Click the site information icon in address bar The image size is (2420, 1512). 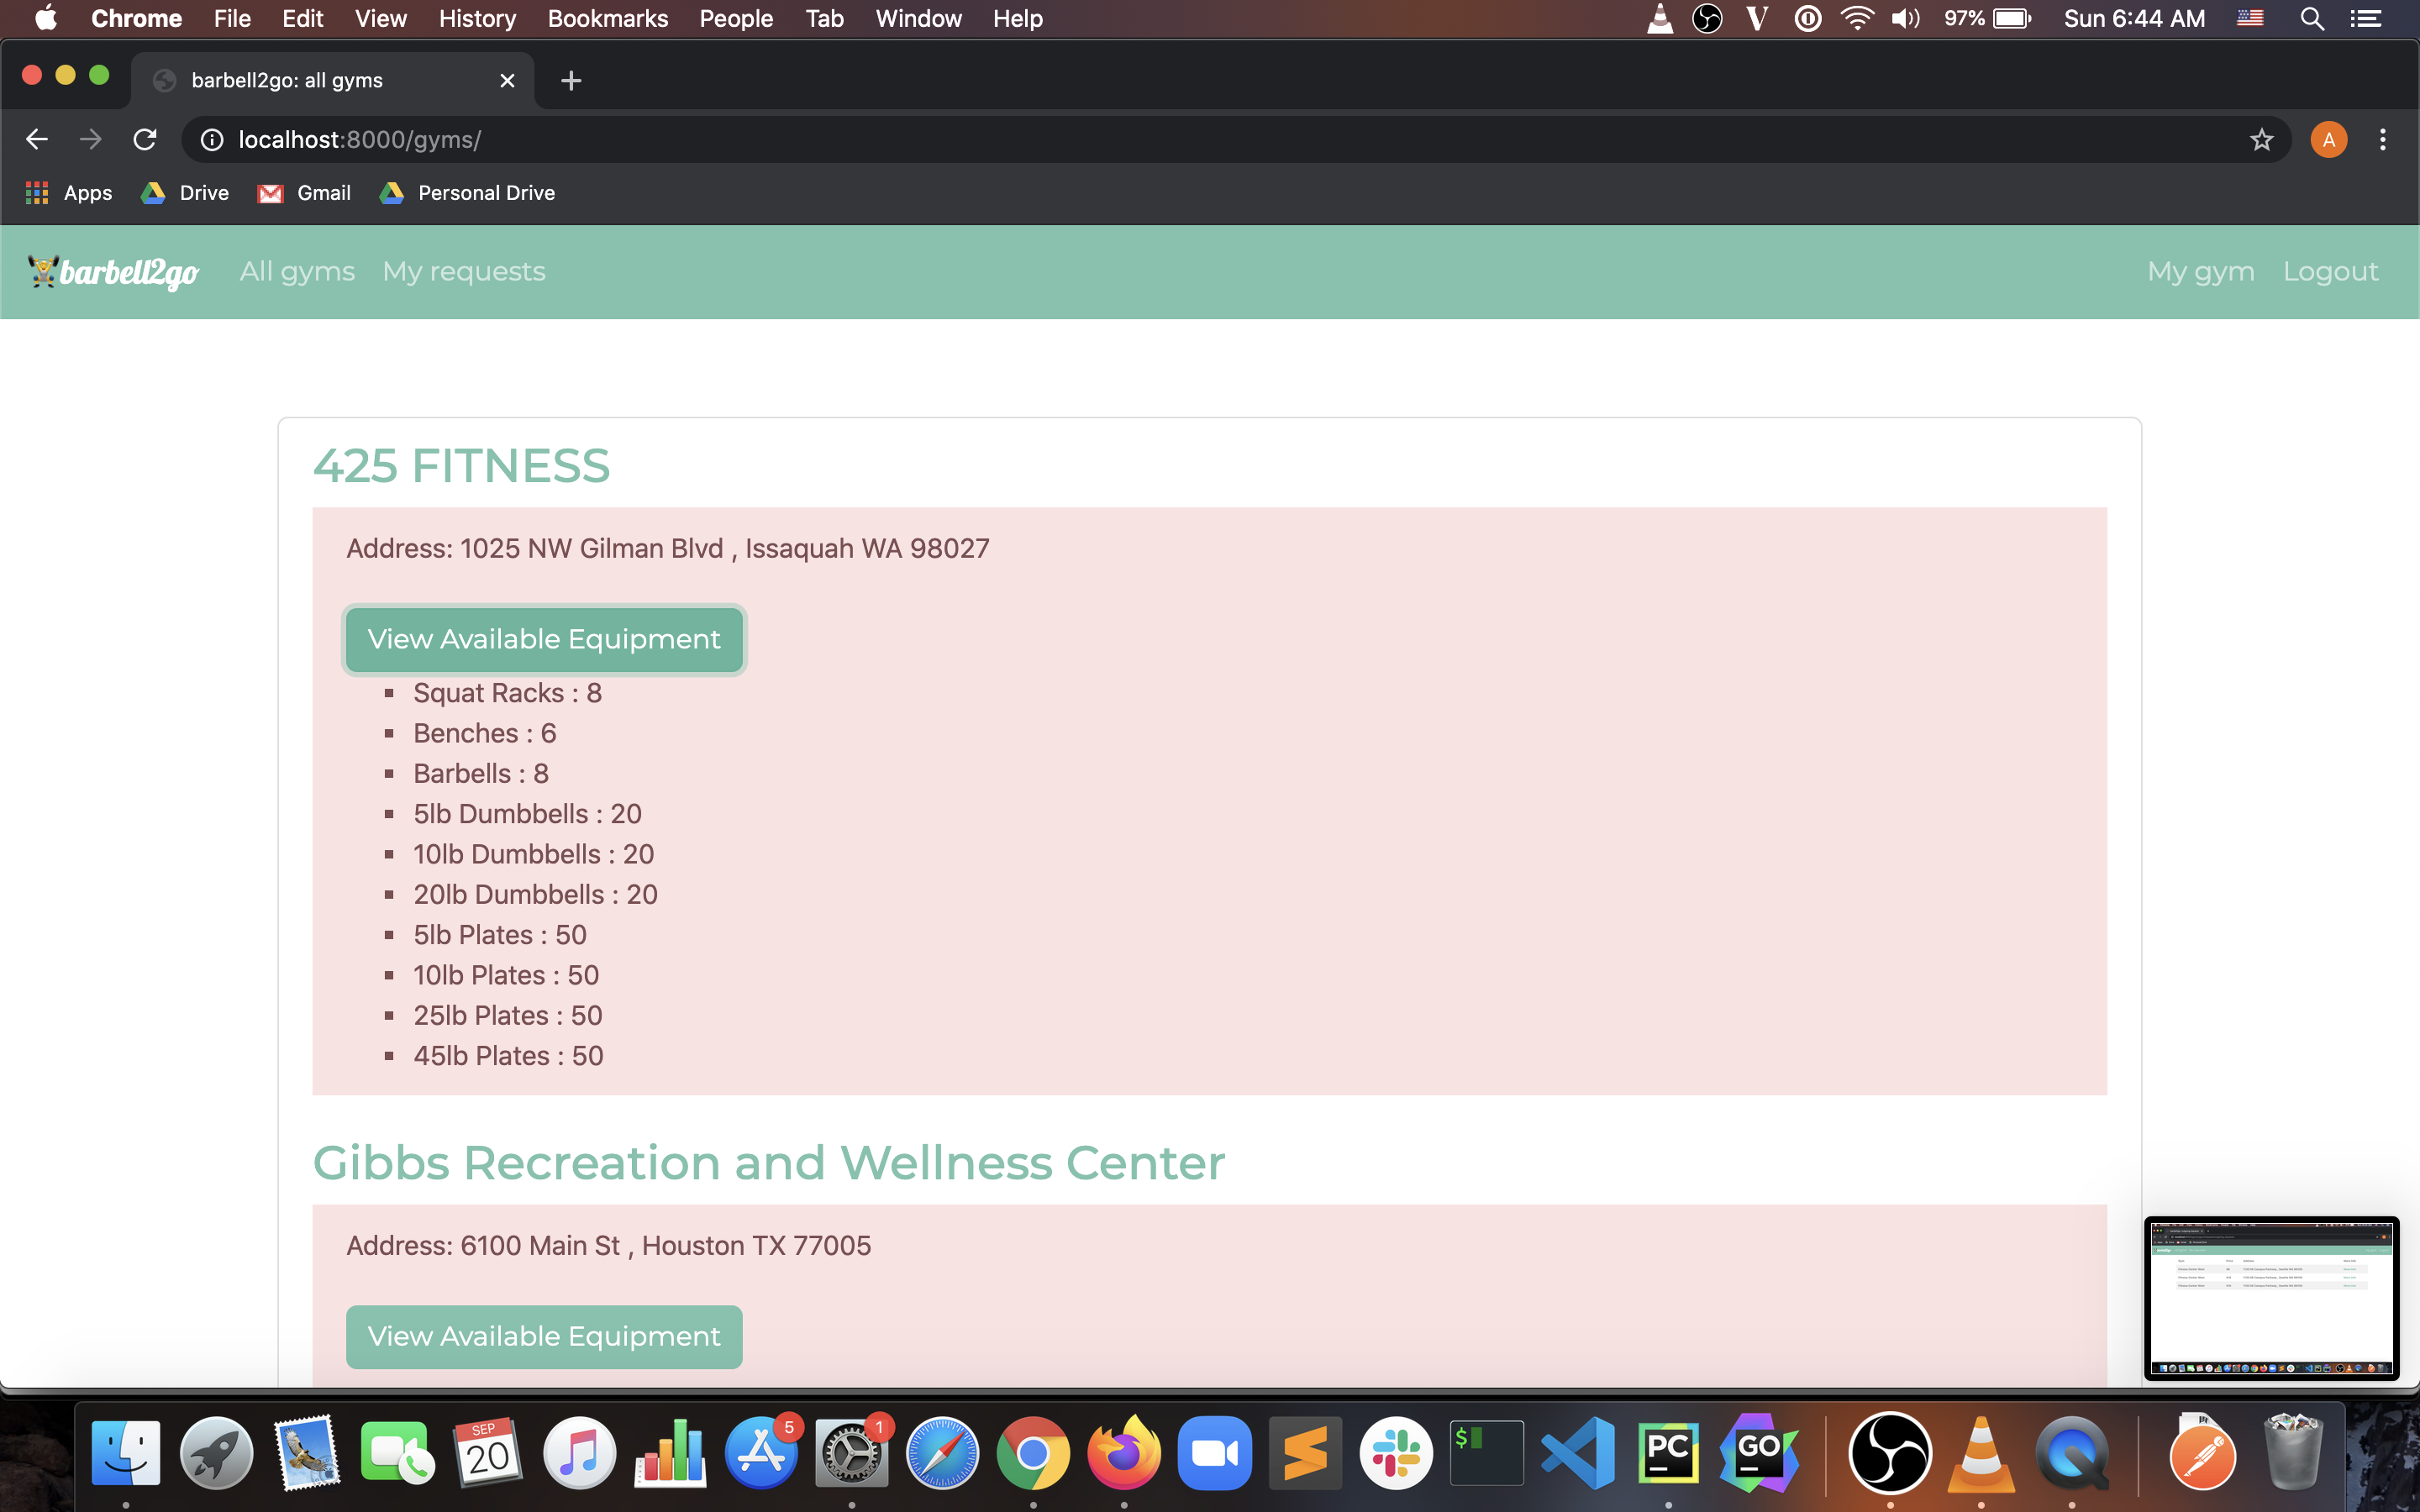(212, 140)
